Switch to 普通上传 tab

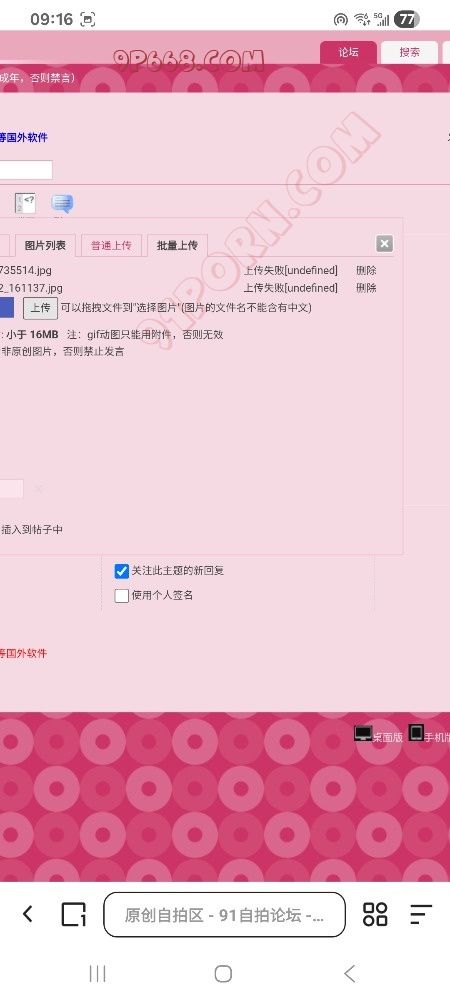[x=111, y=245]
